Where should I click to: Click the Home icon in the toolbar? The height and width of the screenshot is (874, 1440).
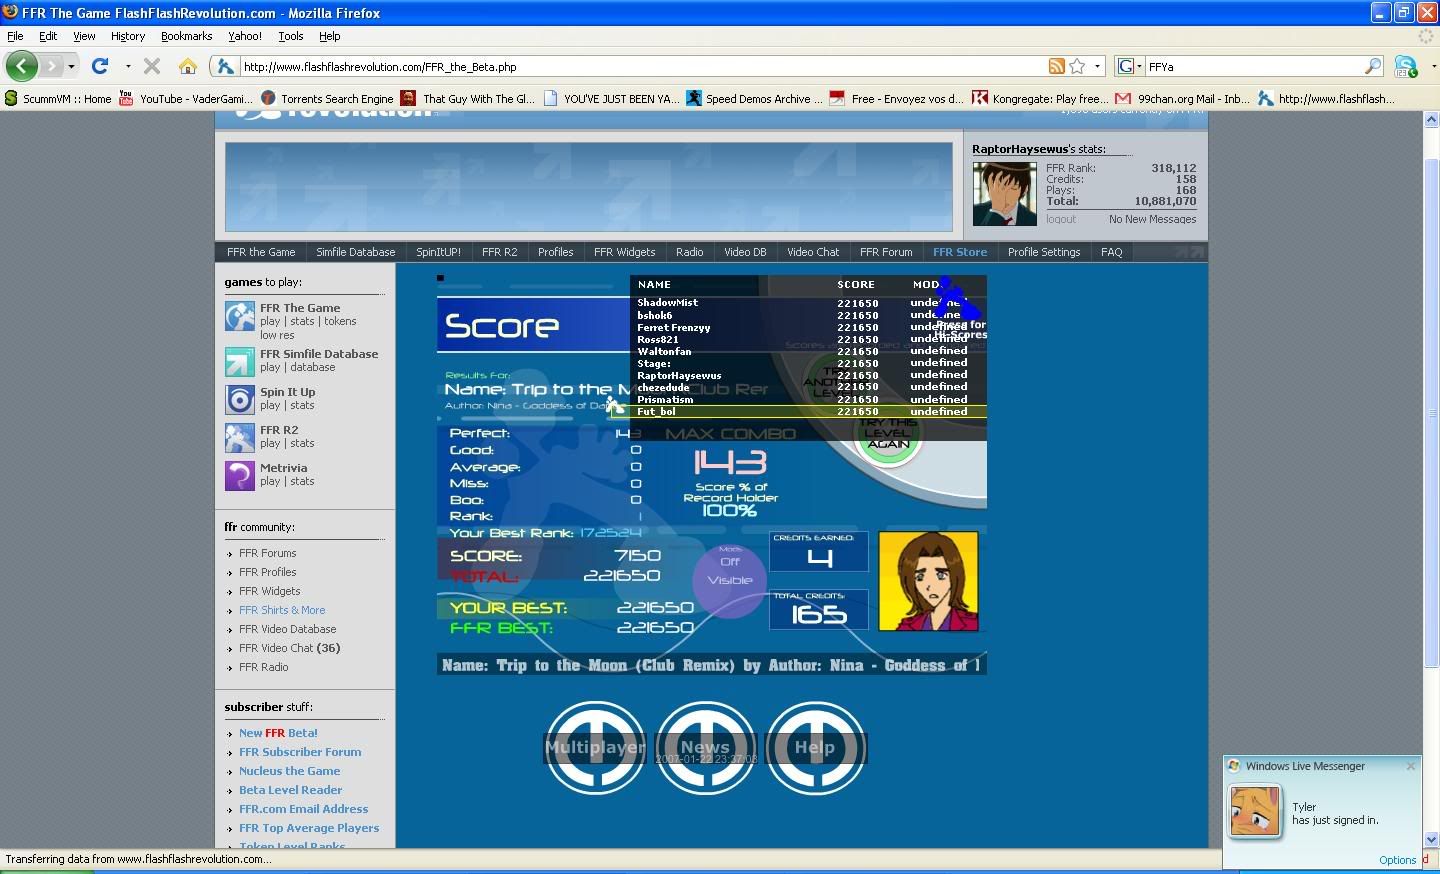(187, 66)
